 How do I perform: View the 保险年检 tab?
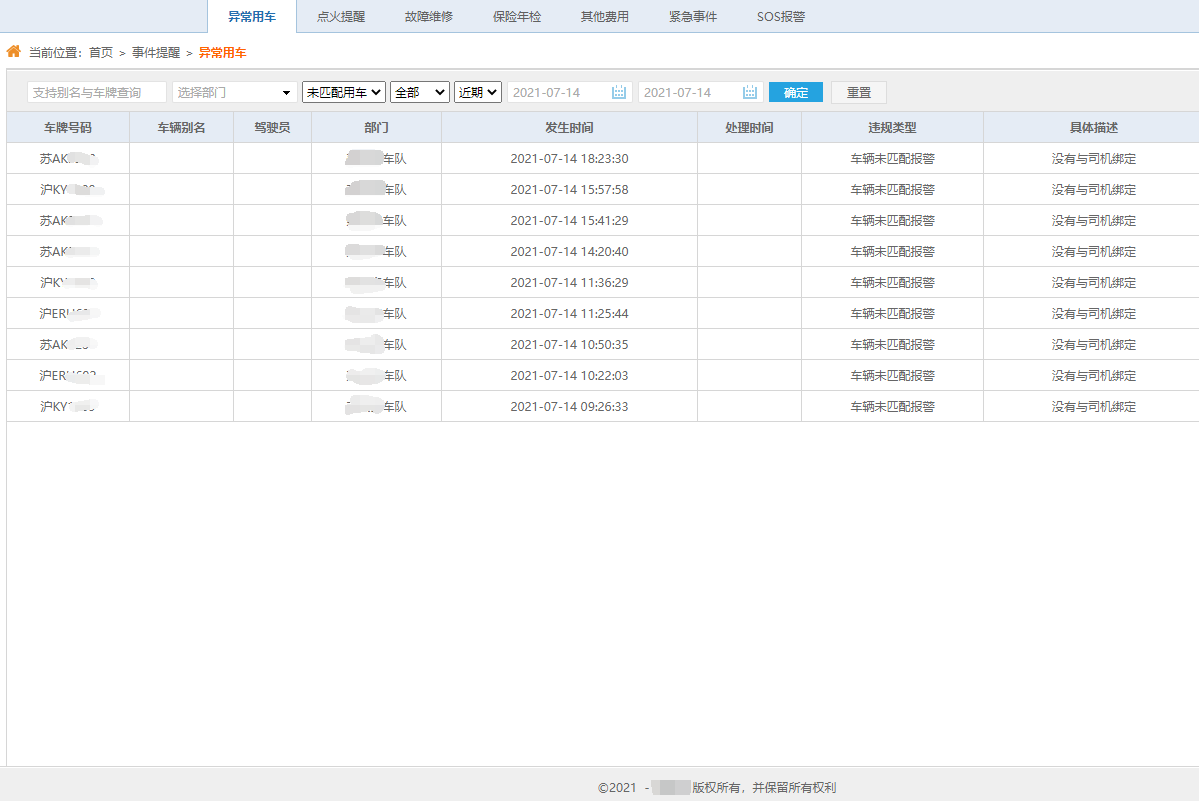(x=515, y=16)
